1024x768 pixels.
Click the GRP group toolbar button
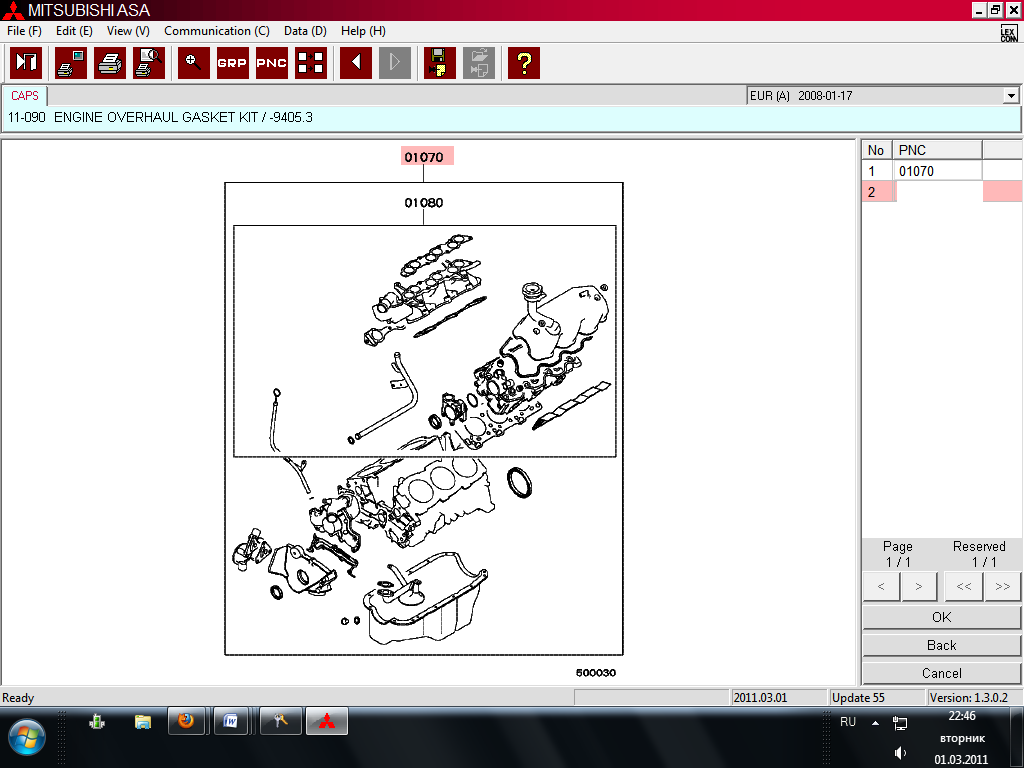(x=232, y=63)
